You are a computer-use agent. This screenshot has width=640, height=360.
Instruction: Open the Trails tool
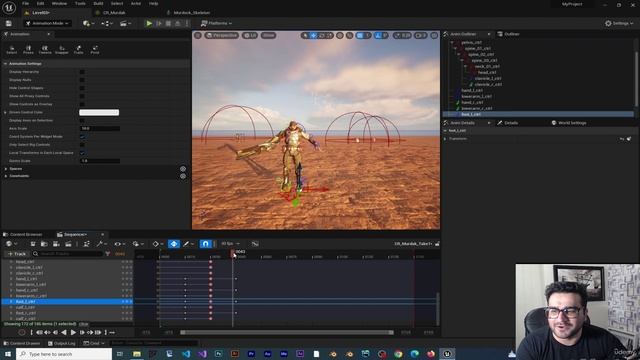78,50
